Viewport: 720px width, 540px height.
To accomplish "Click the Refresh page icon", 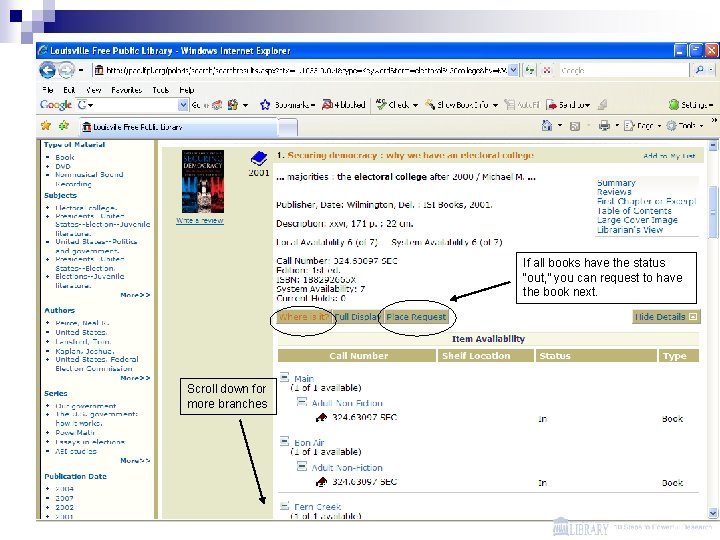I will 530,70.
